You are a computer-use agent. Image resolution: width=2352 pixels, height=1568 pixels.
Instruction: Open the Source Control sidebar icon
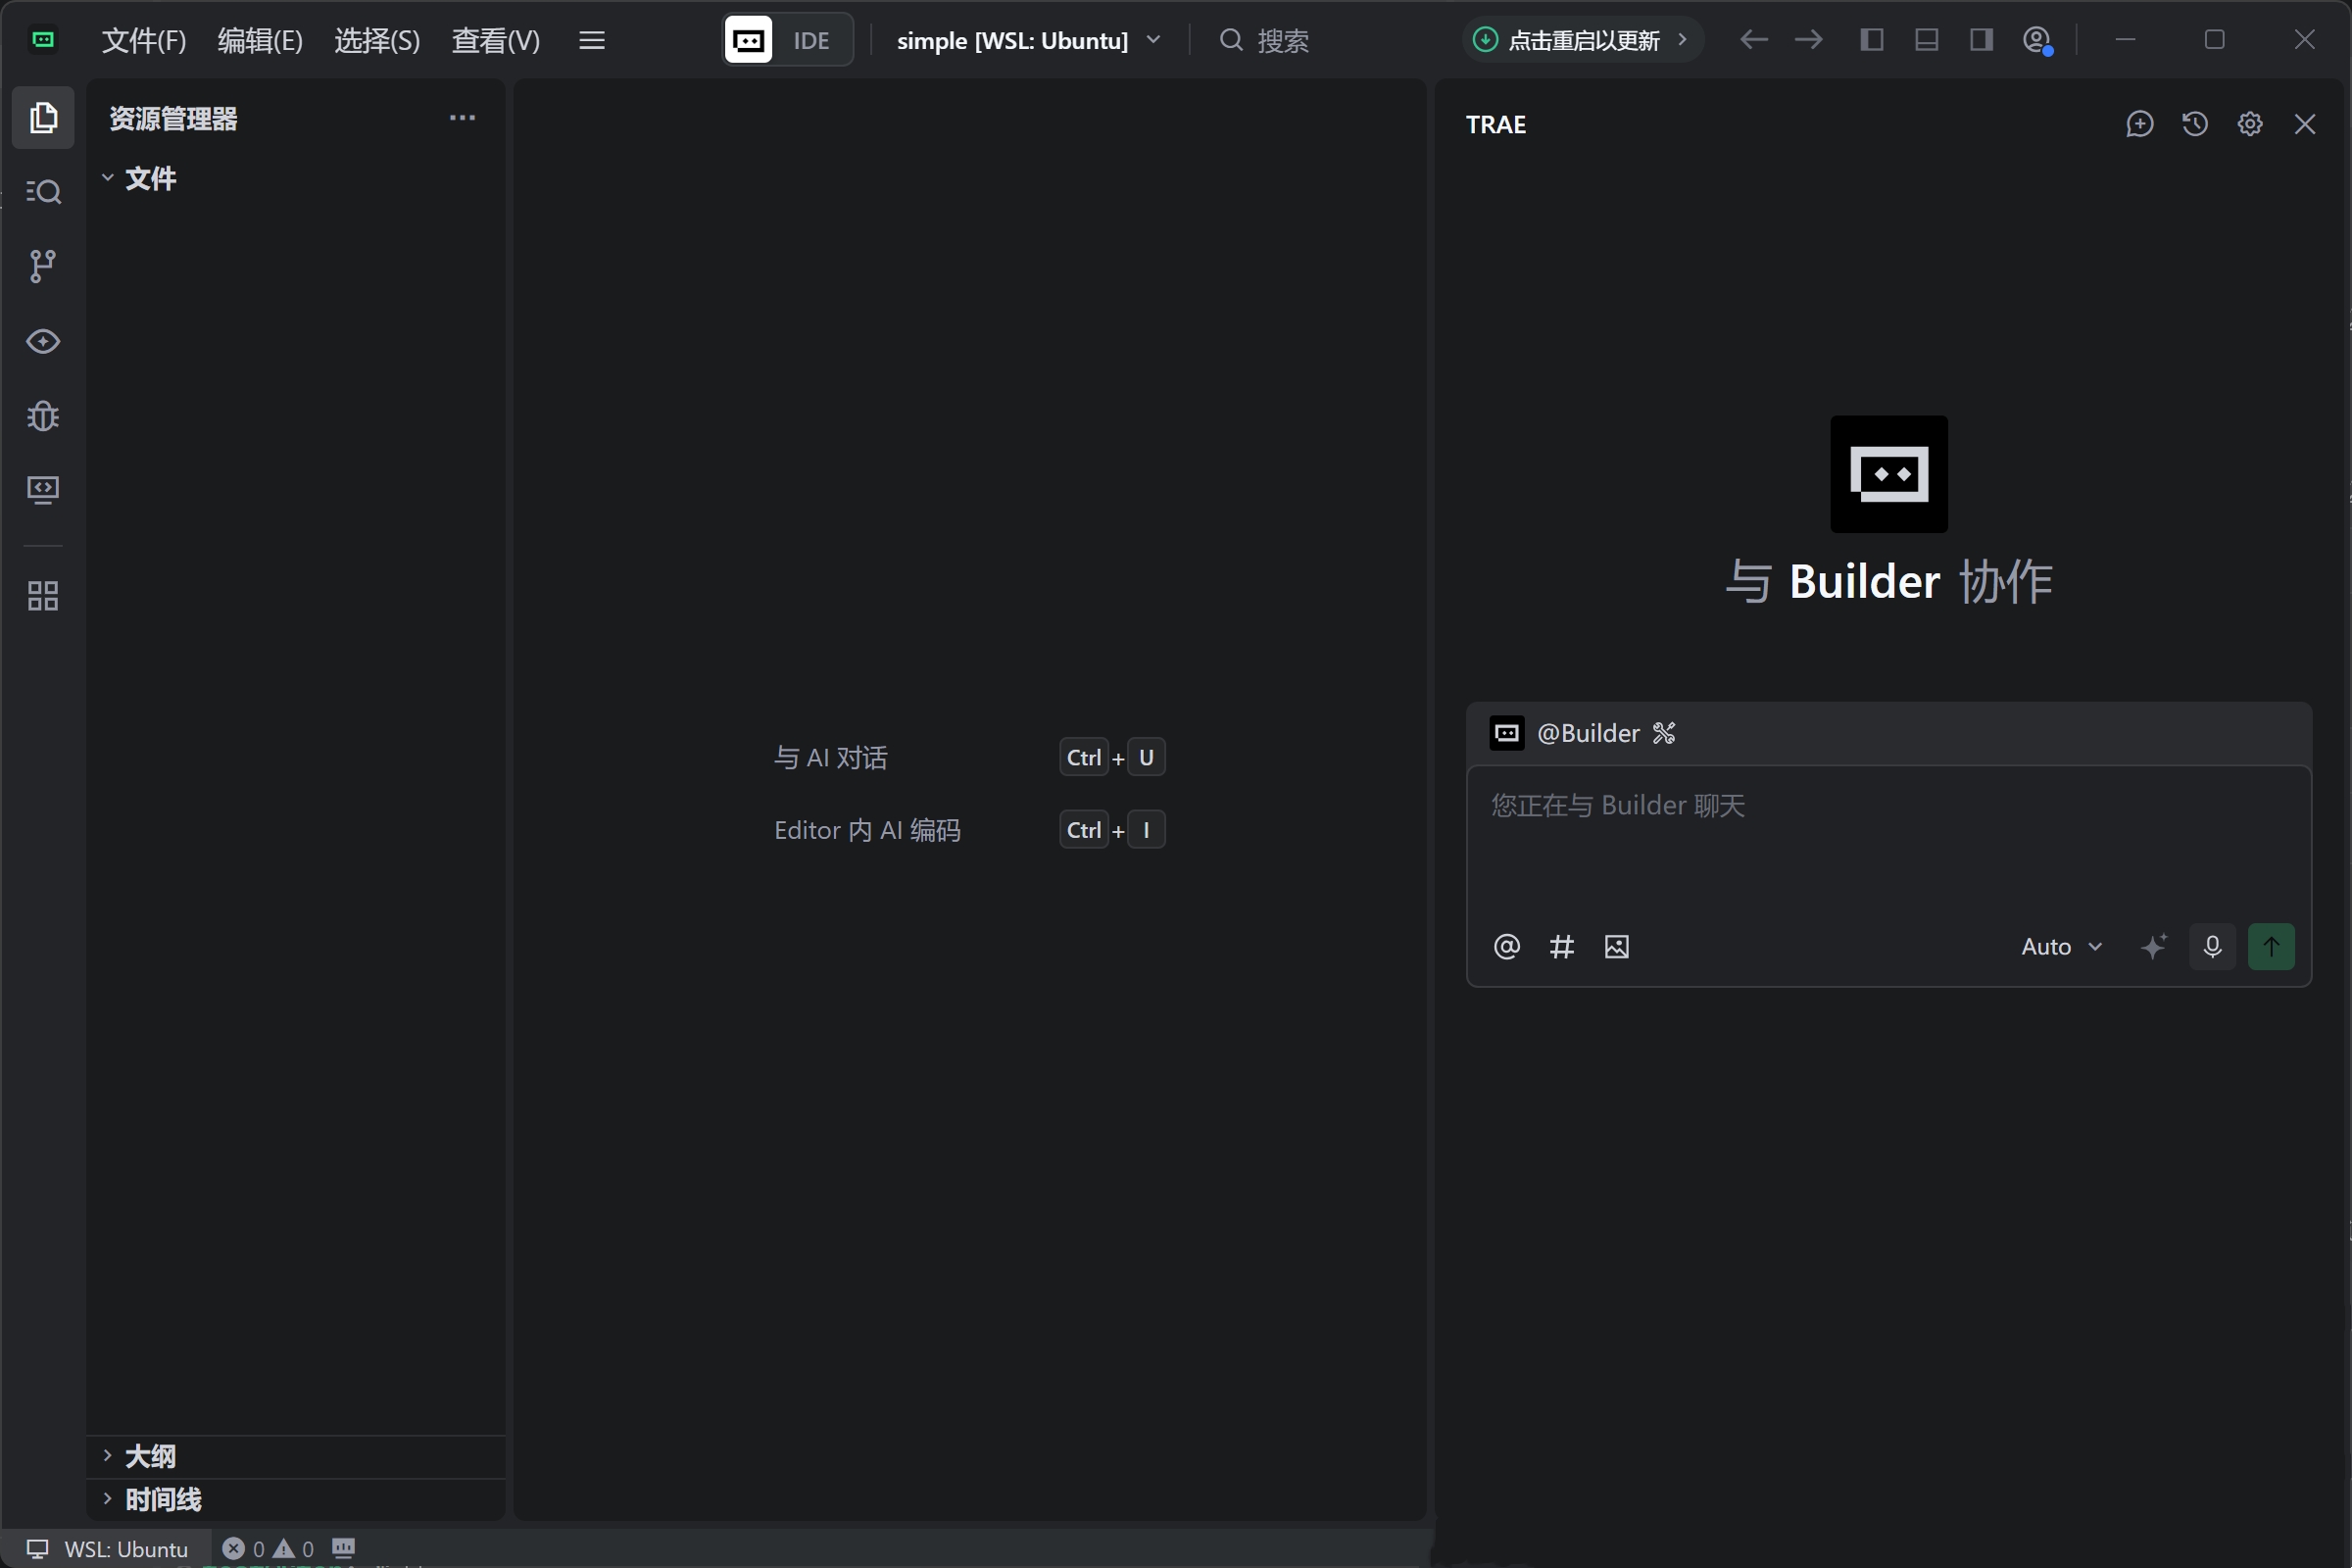tap(43, 266)
